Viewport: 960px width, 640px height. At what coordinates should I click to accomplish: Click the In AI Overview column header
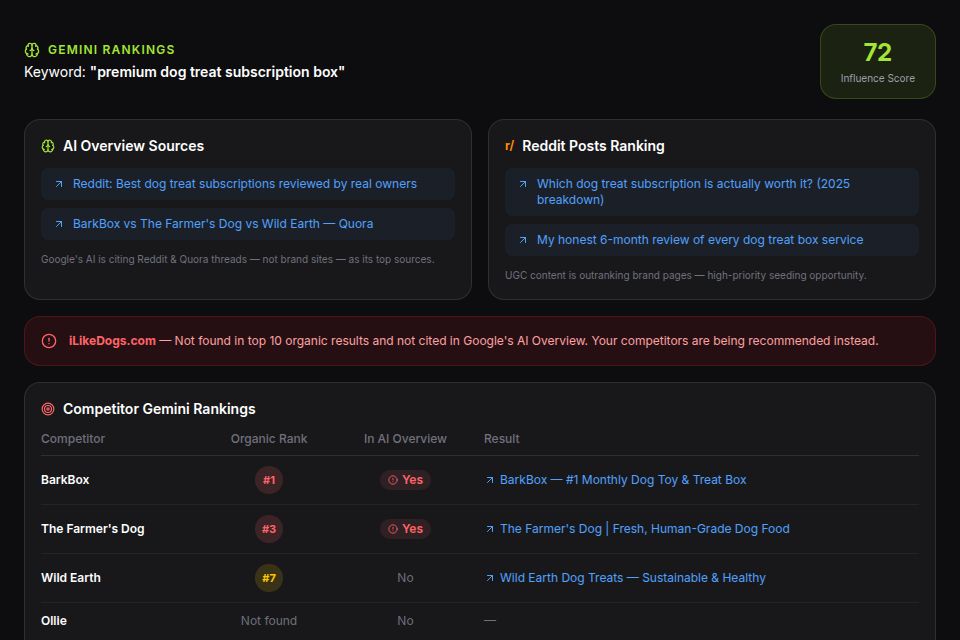[x=405, y=439]
